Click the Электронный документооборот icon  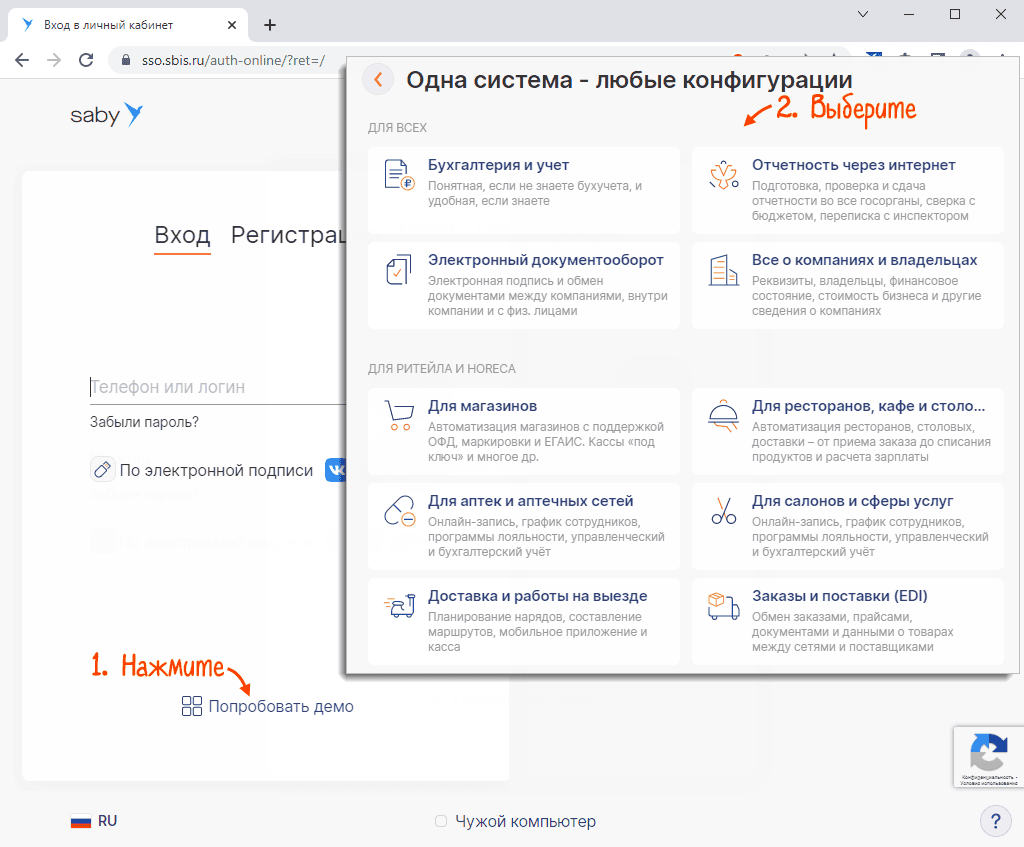[x=399, y=270]
